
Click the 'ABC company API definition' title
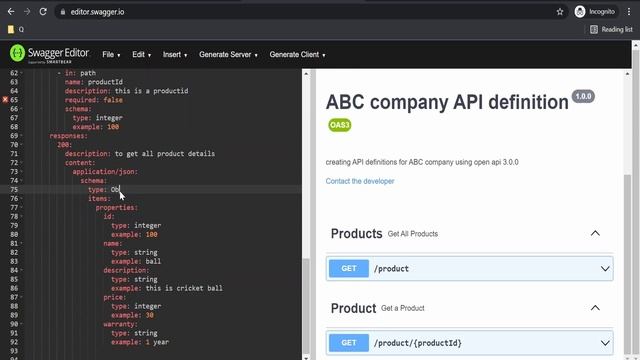[447, 102]
